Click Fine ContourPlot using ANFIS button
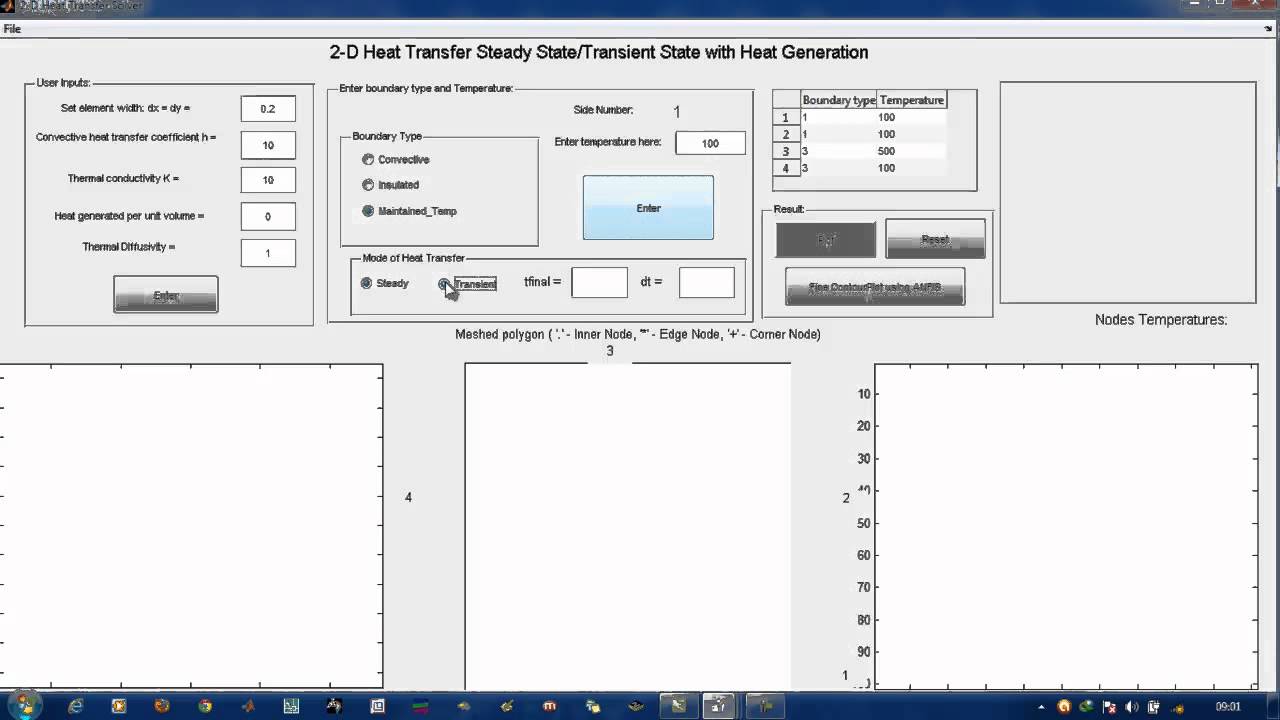The height and width of the screenshot is (720, 1280). [875, 287]
